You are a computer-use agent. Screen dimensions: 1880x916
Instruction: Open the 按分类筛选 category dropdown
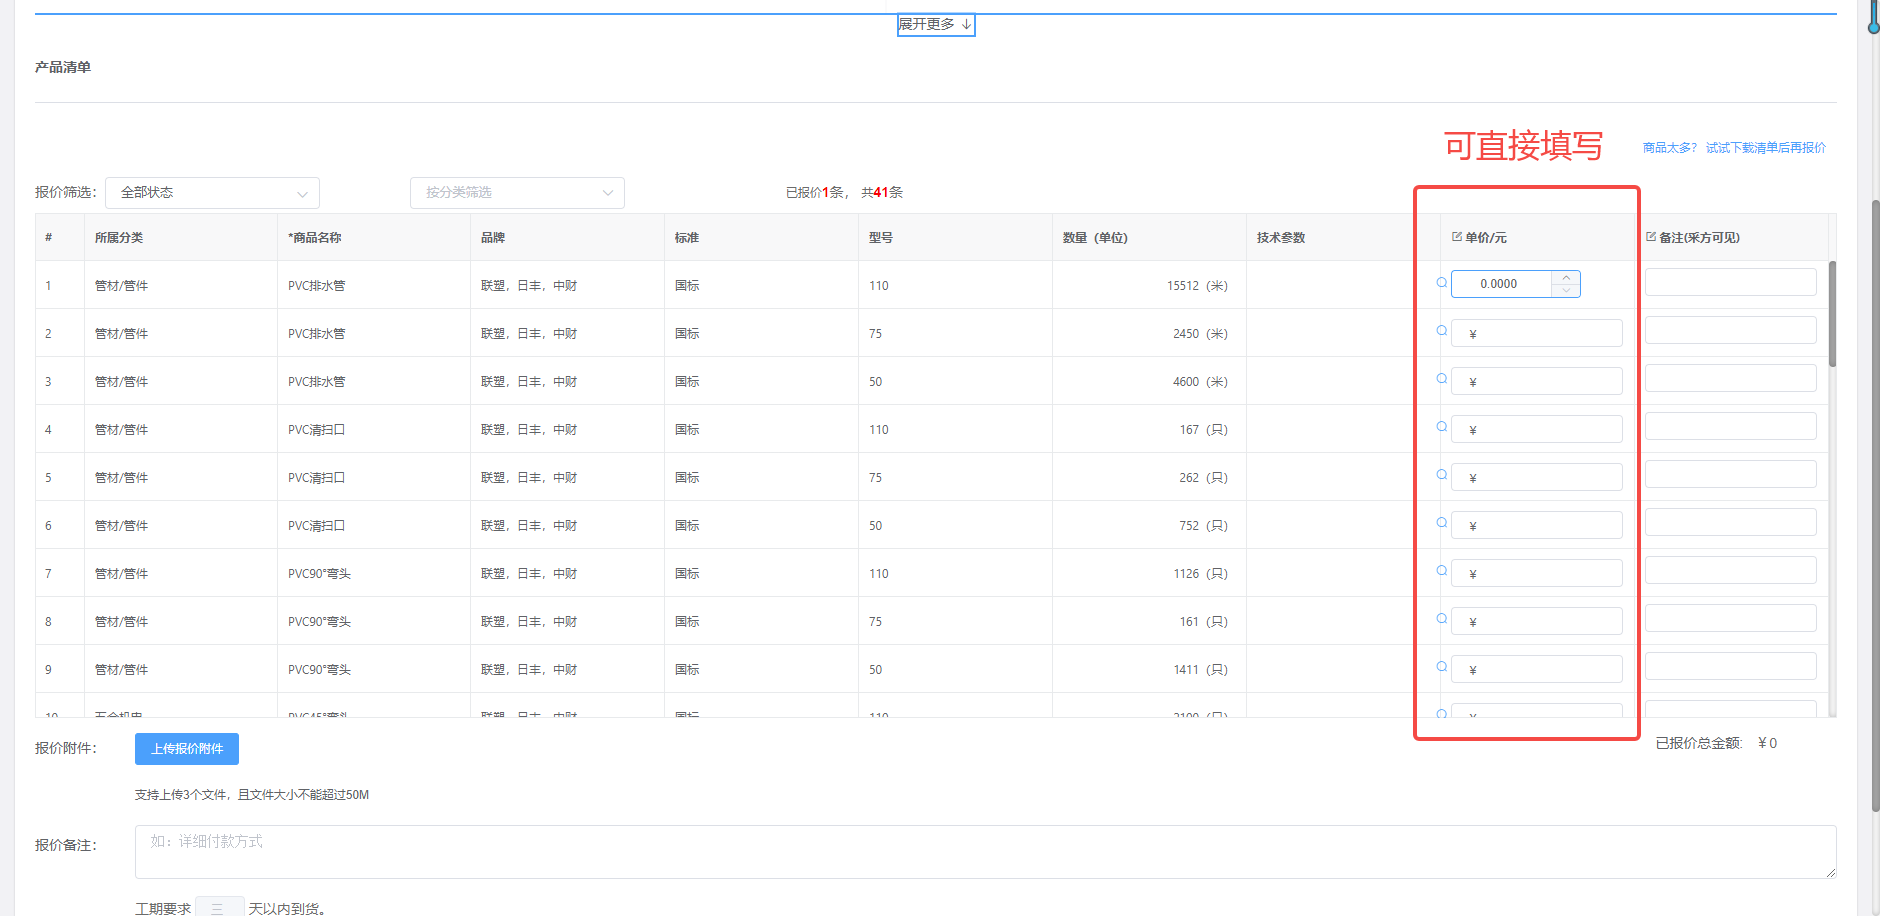517,193
